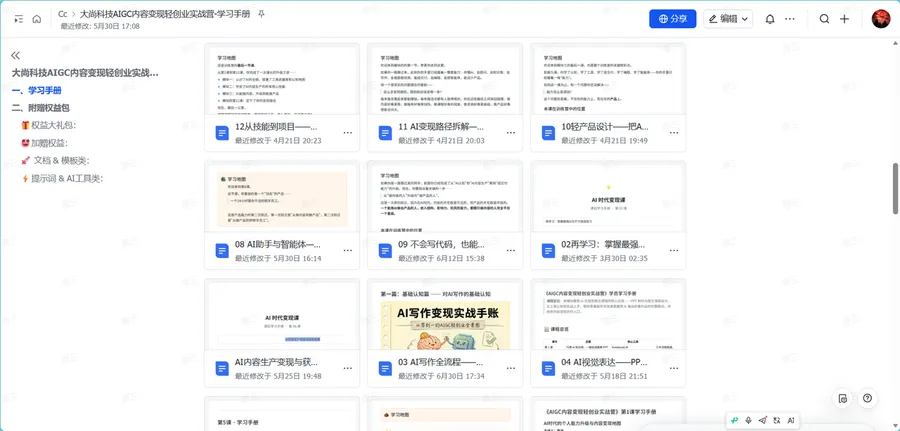Open the document security floating button

(843, 399)
